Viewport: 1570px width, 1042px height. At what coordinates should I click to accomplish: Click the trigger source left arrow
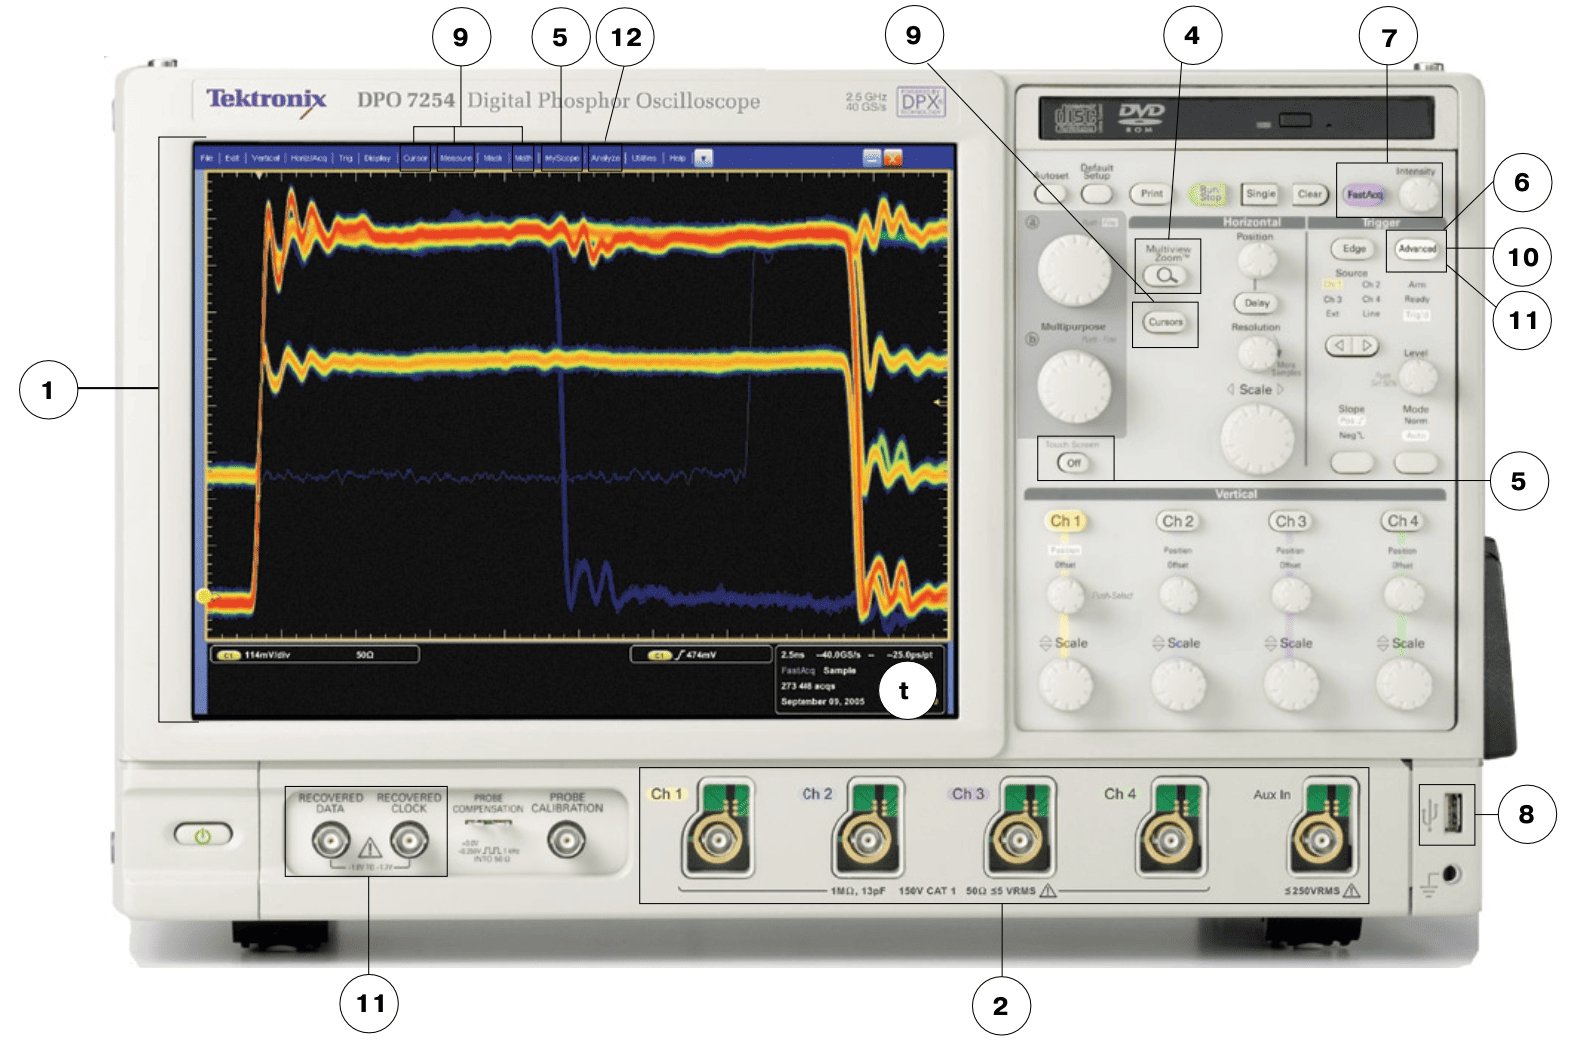click(x=1339, y=346)
